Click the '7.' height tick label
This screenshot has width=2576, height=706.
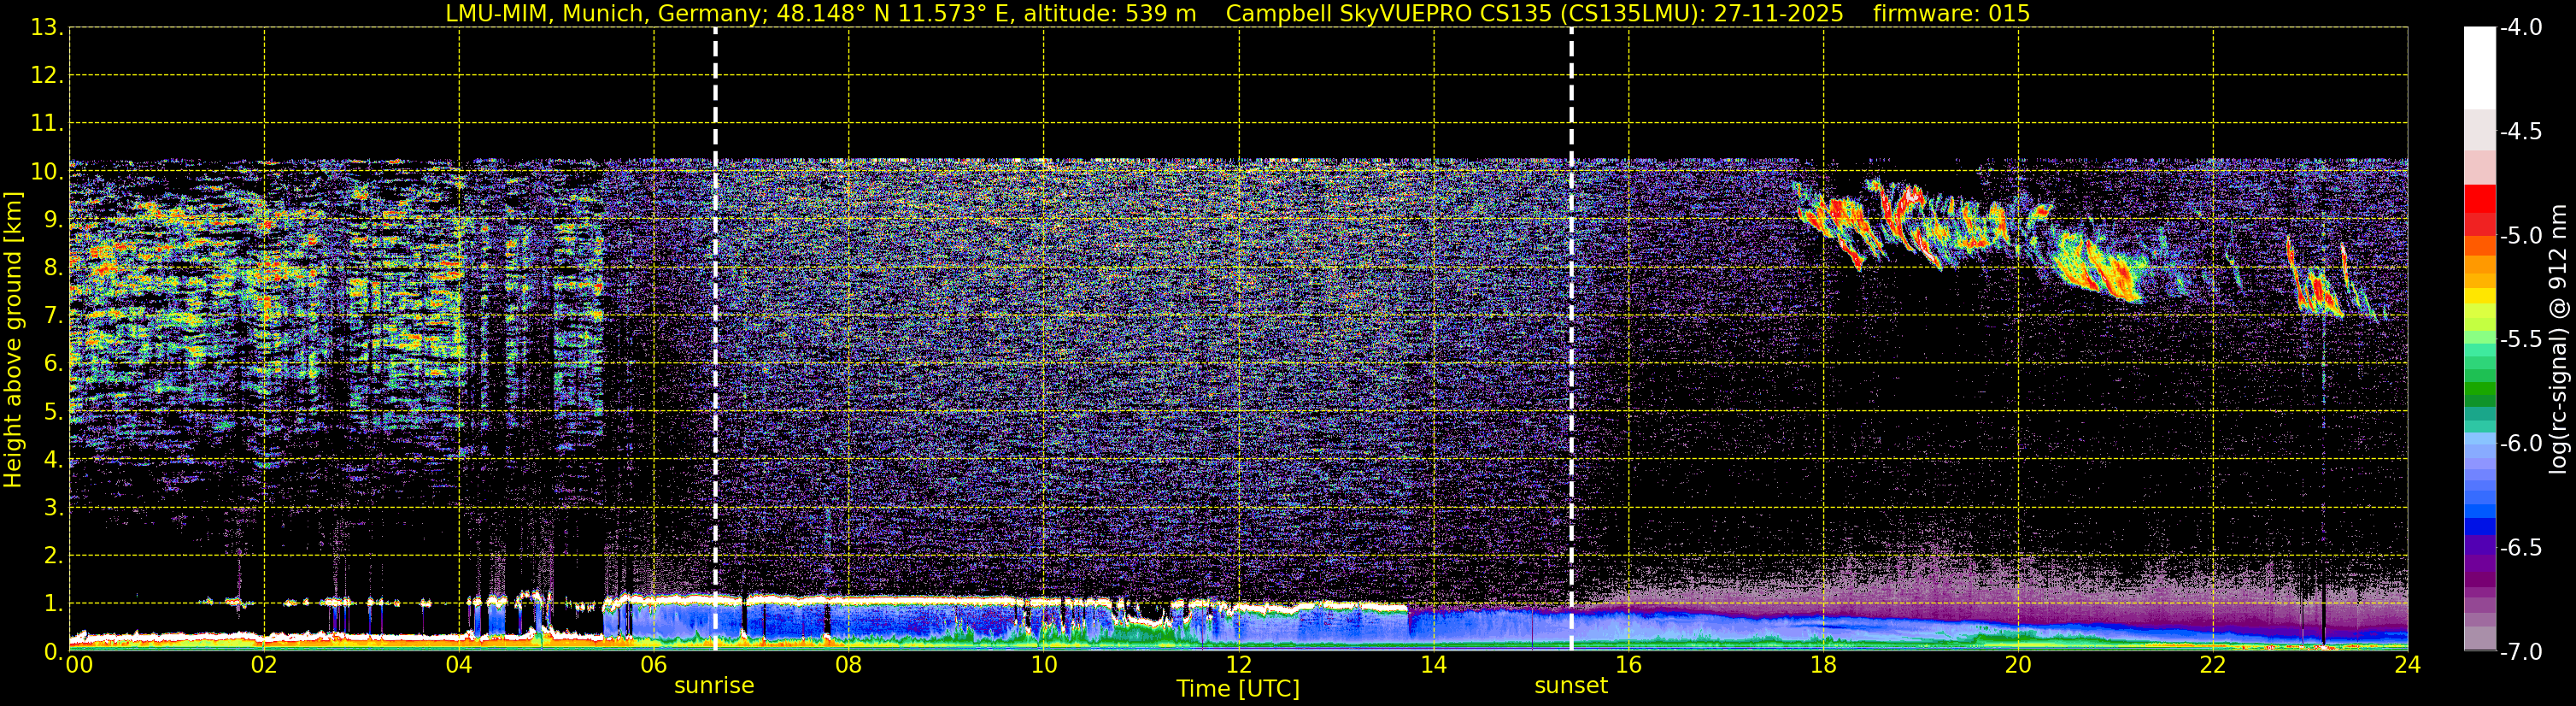[53, 316]
